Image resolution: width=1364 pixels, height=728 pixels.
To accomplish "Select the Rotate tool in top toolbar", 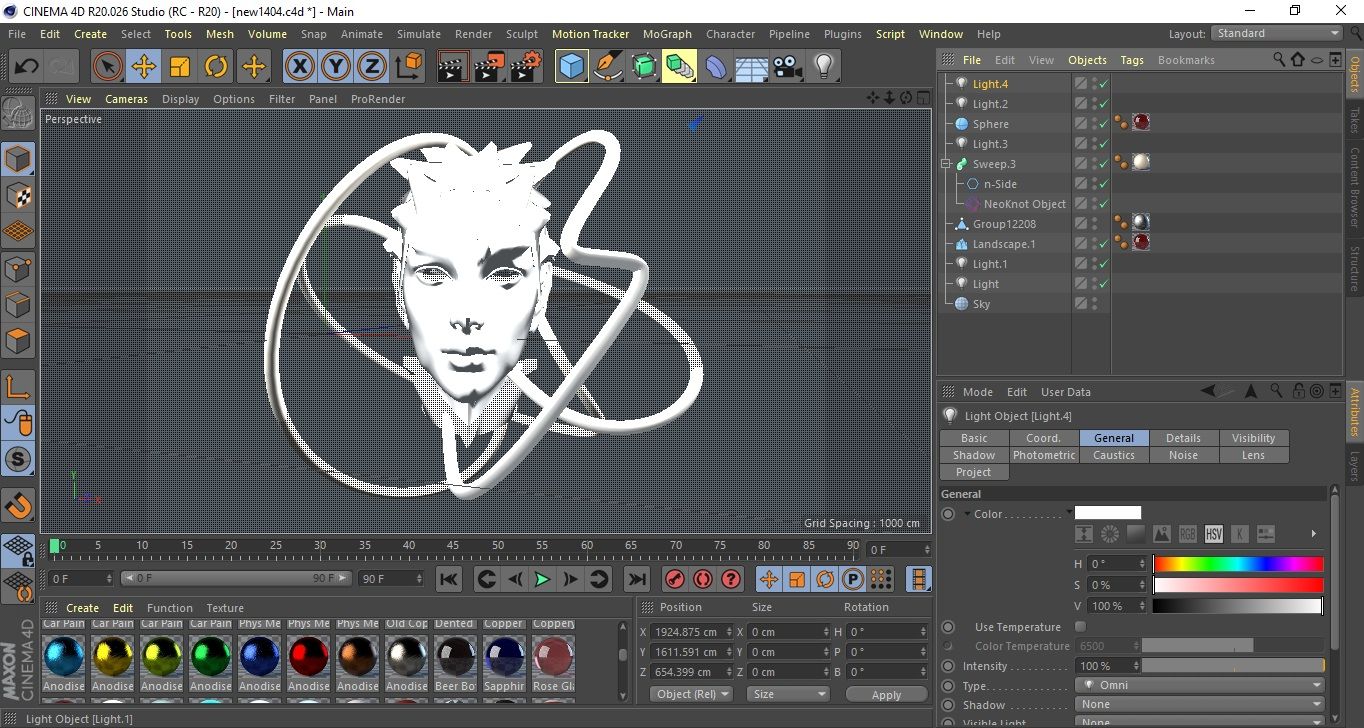I will (x=216, y=67).
